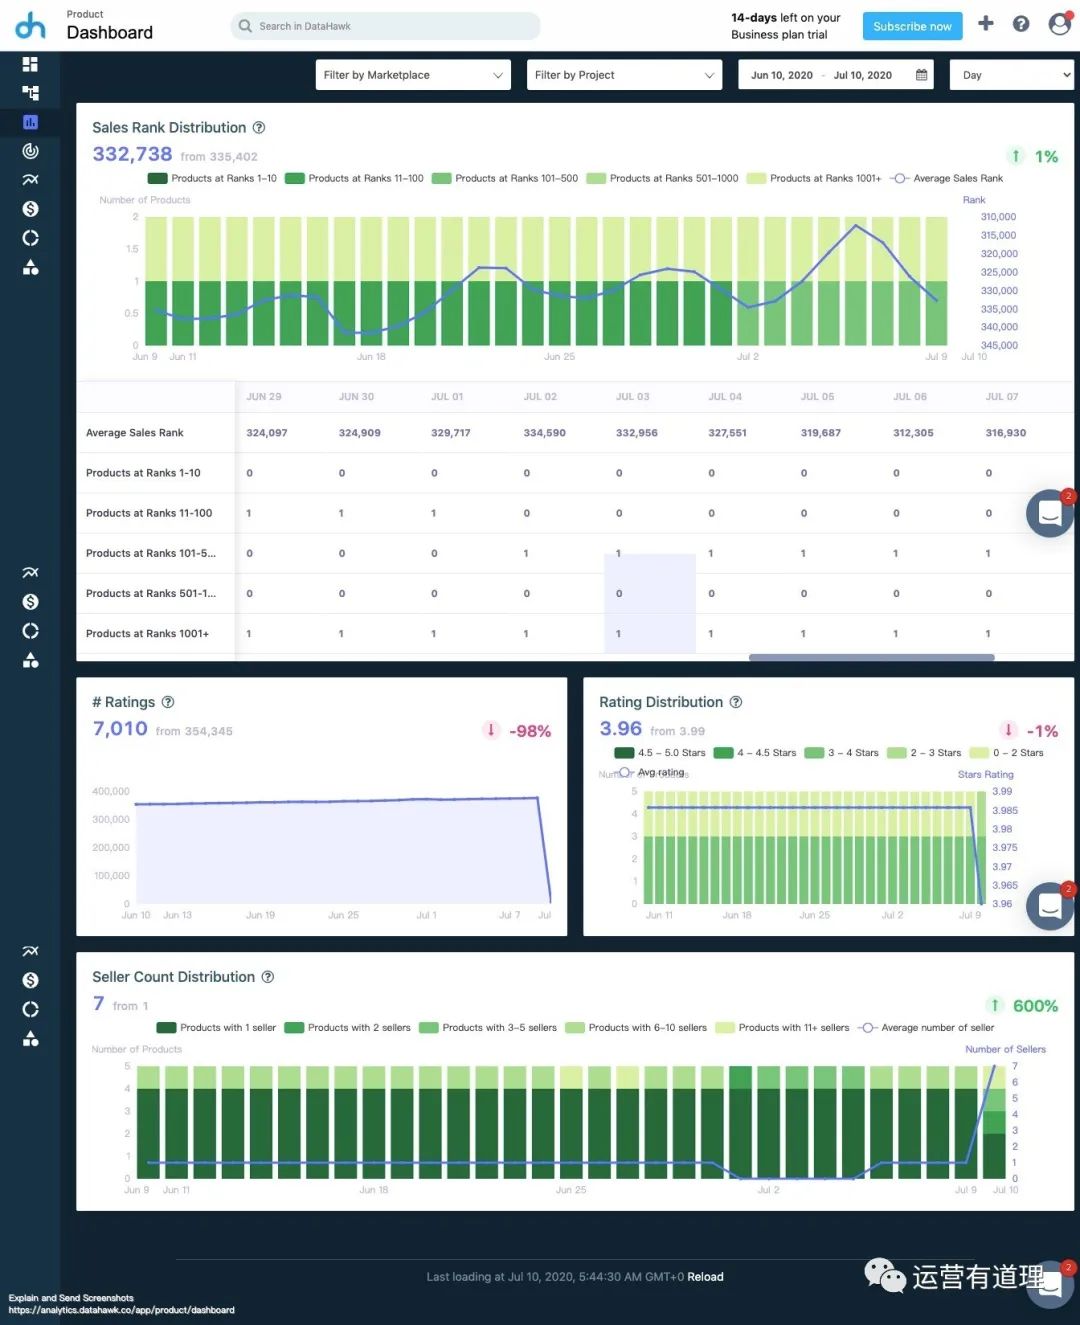Open the grid dashboard sidebar icon
The width and height of the screenshot is (1080, 1325).
[30, 64]
